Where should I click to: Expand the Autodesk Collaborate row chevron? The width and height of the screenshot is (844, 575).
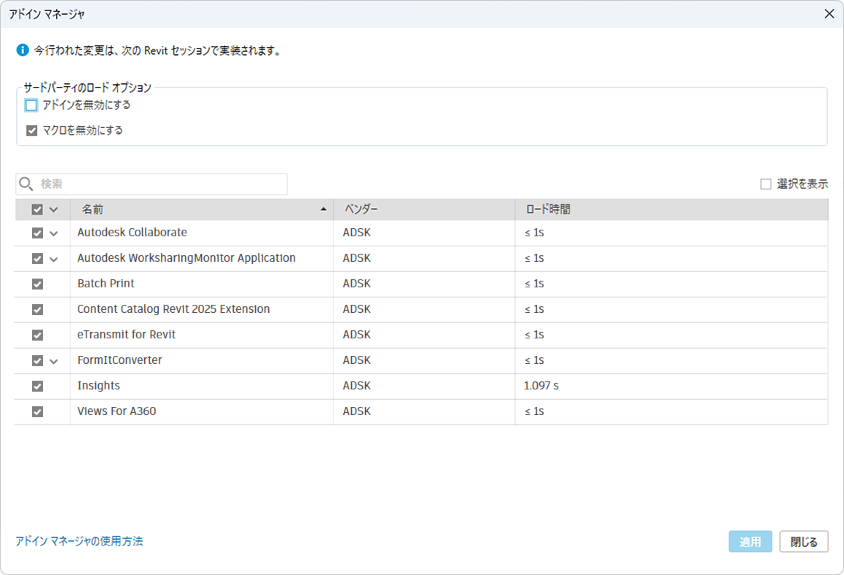53,233
